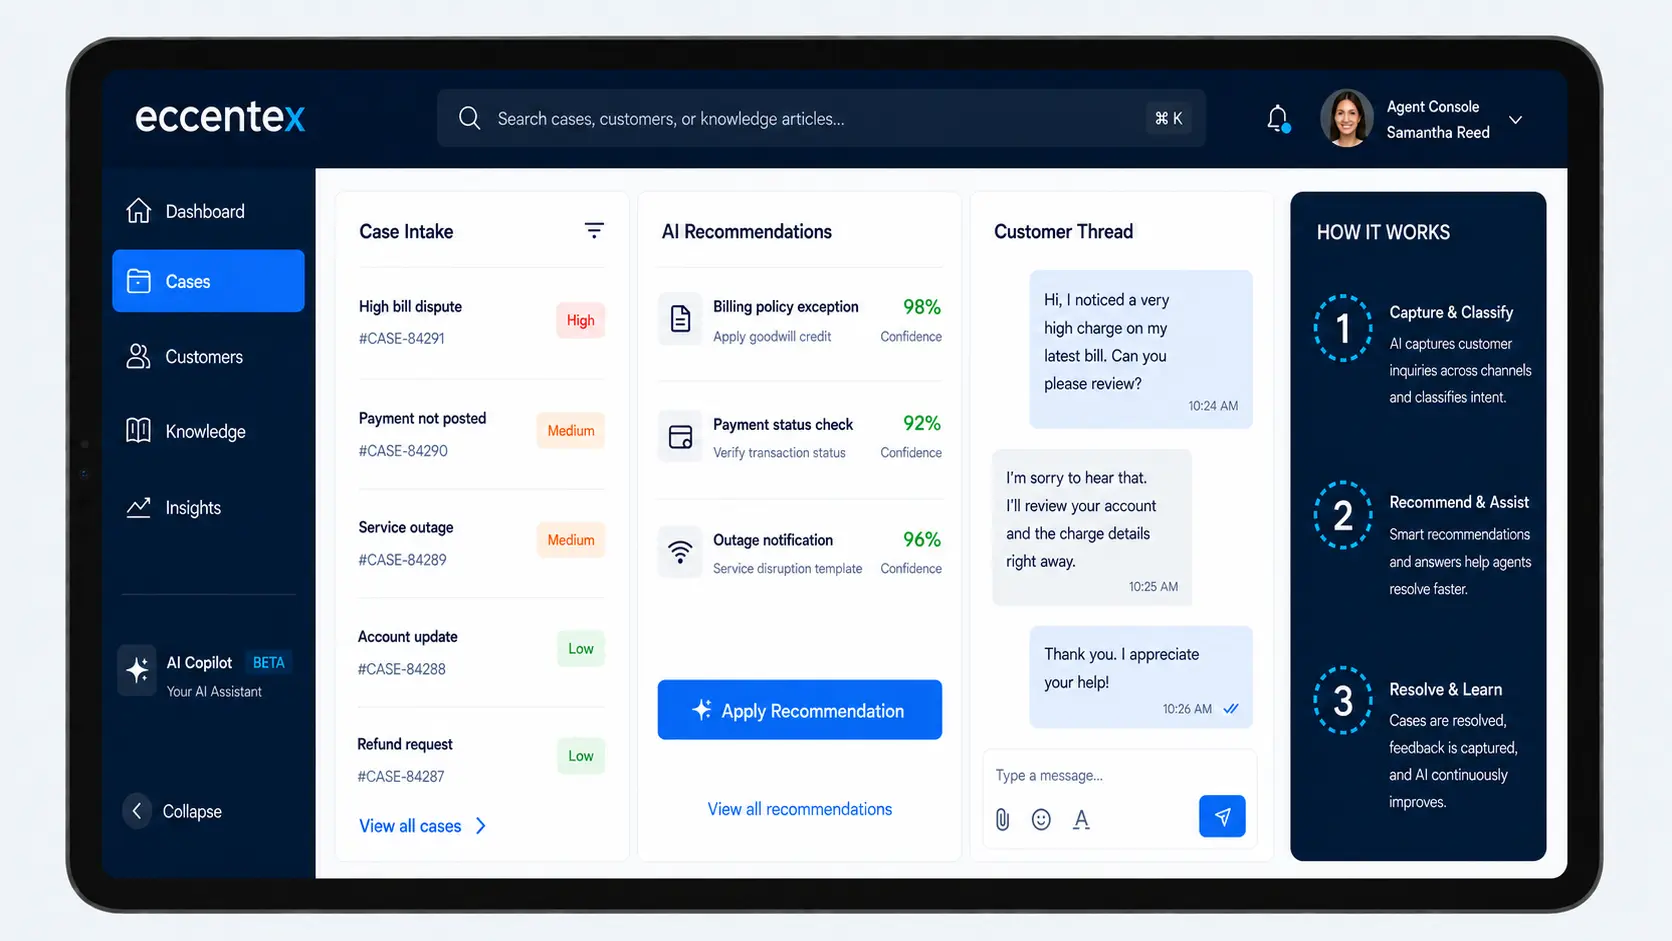This screenshot has width=1672, height=941.
Task: Follow the View all cases link
Action: click(x=410, y=826)
